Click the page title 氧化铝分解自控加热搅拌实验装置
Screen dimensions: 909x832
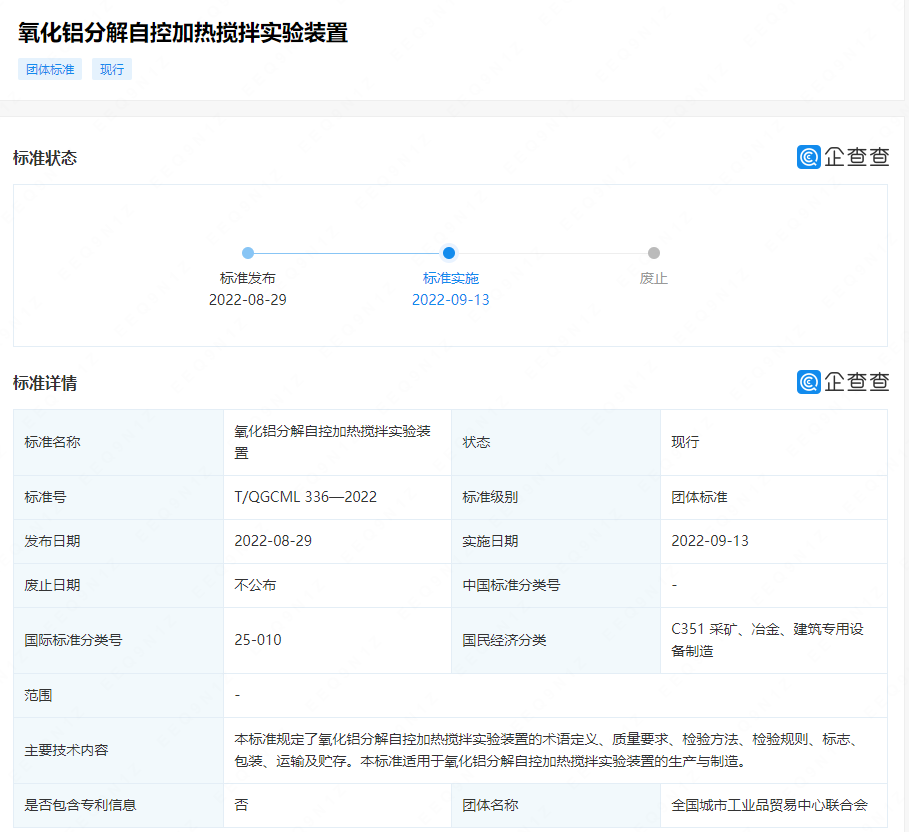click(x=183, y=32)
